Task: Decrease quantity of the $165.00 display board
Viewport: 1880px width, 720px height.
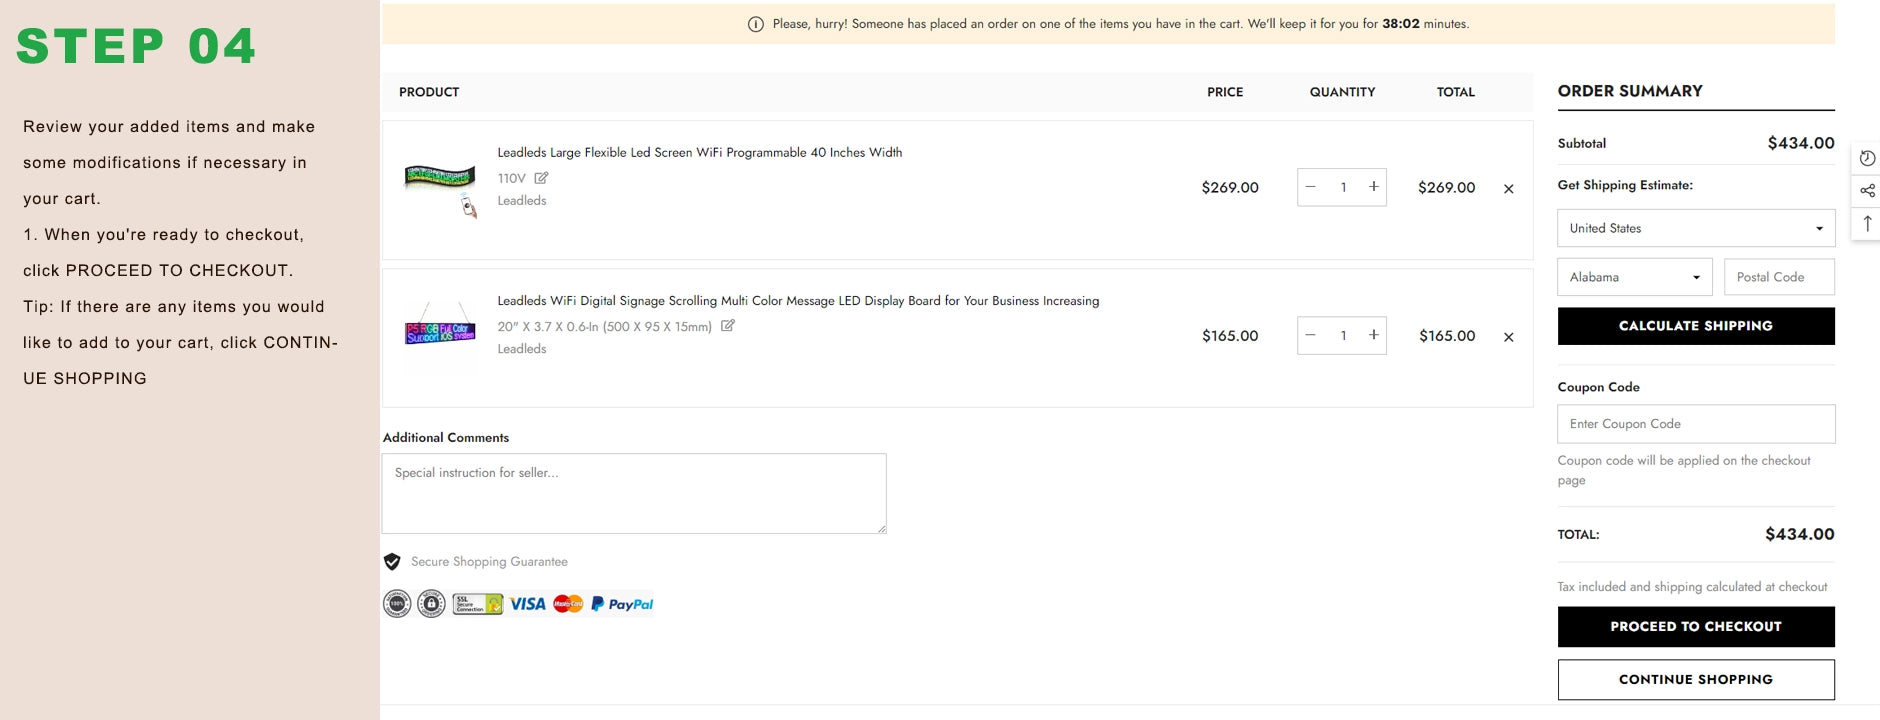Action: coord(1310,335)
